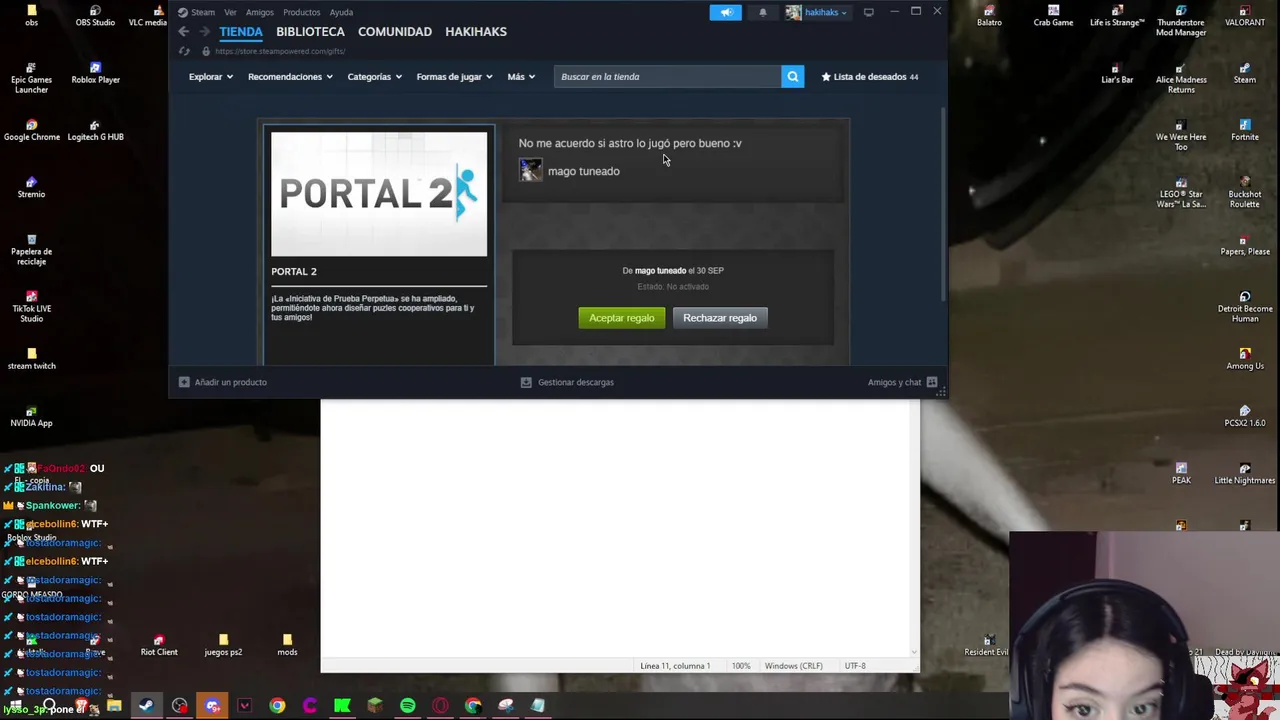Click Steam's back navigation arrow

coord(184,32)
